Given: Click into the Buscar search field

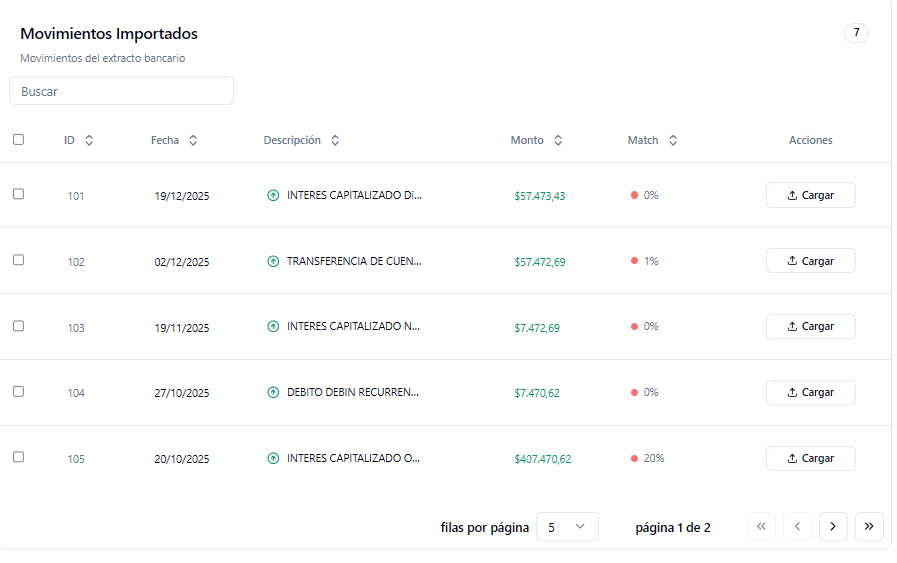Looking at the screenshot, I should (x=121, y=91).
